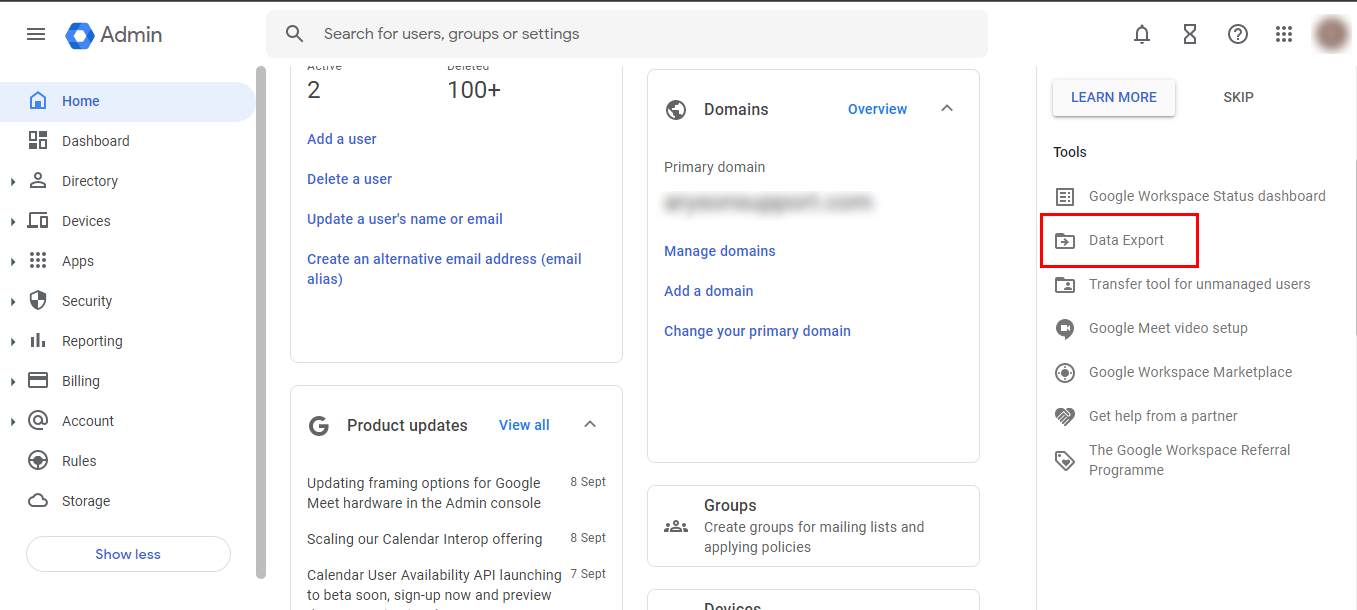
Task: Click the Google Workspace Marketplace icon
Action: 1065,372
